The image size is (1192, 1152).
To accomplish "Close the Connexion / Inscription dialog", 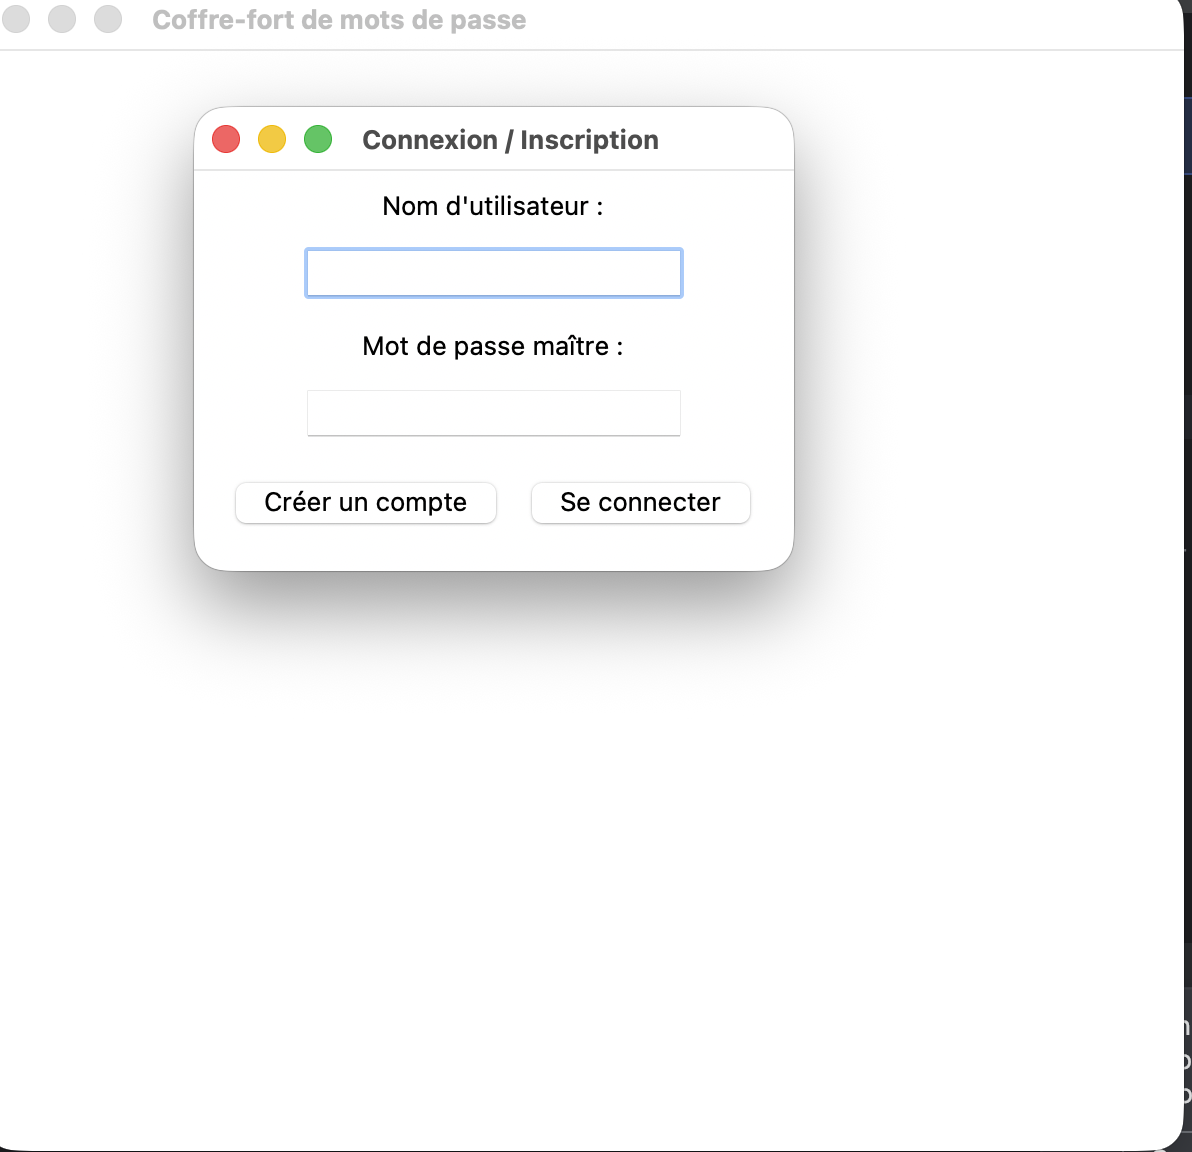I will click(x=226, y=139).
